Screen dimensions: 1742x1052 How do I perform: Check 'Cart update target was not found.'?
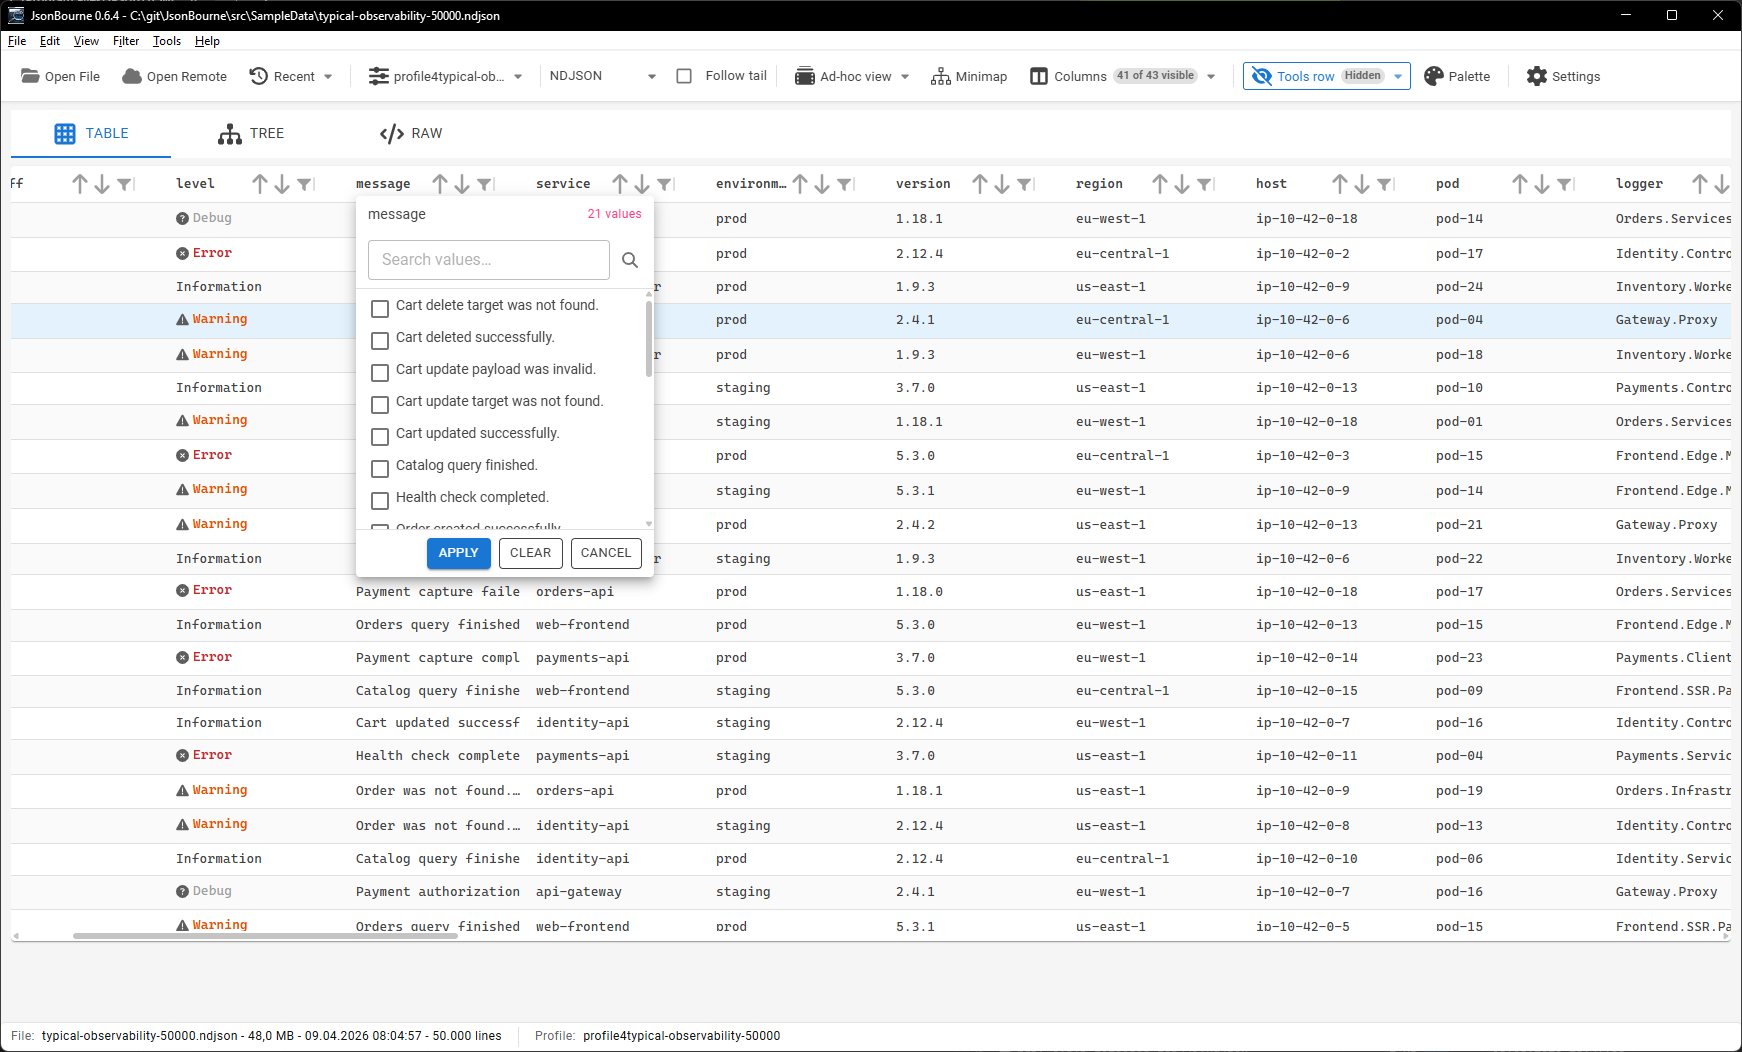pos(380,404)
